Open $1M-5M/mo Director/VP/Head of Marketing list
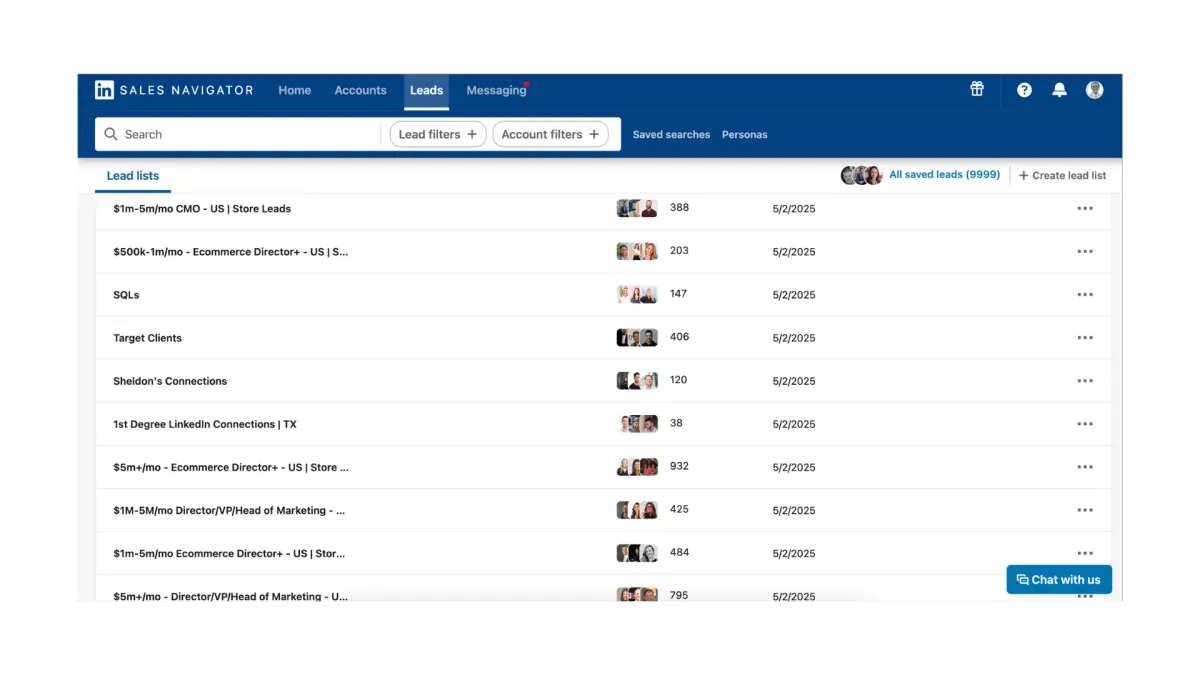The height and width of the screenshot is (675, 1200). [x=229, y=510]
